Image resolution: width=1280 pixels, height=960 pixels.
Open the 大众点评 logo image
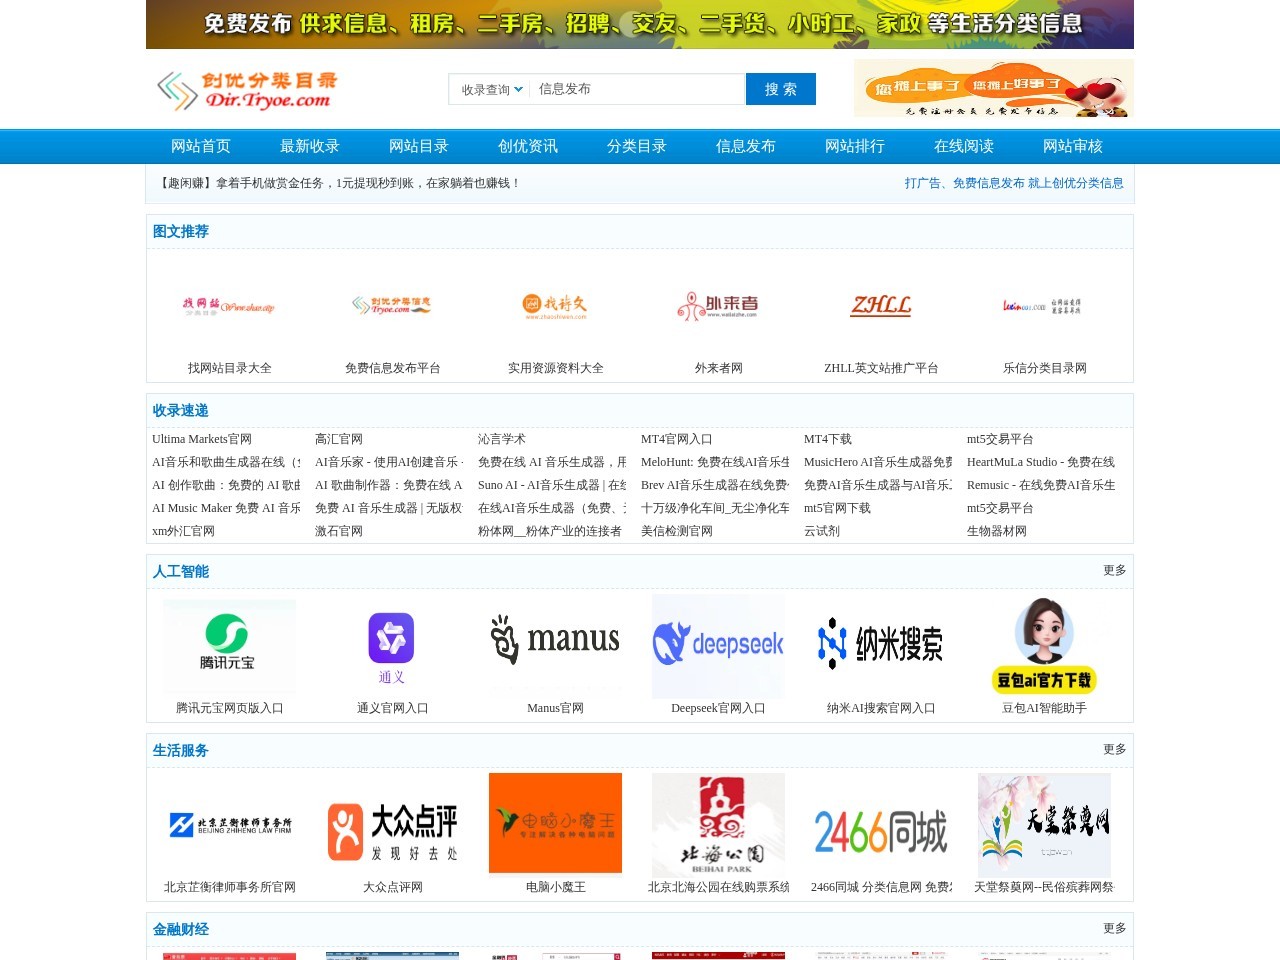point(392,825)
